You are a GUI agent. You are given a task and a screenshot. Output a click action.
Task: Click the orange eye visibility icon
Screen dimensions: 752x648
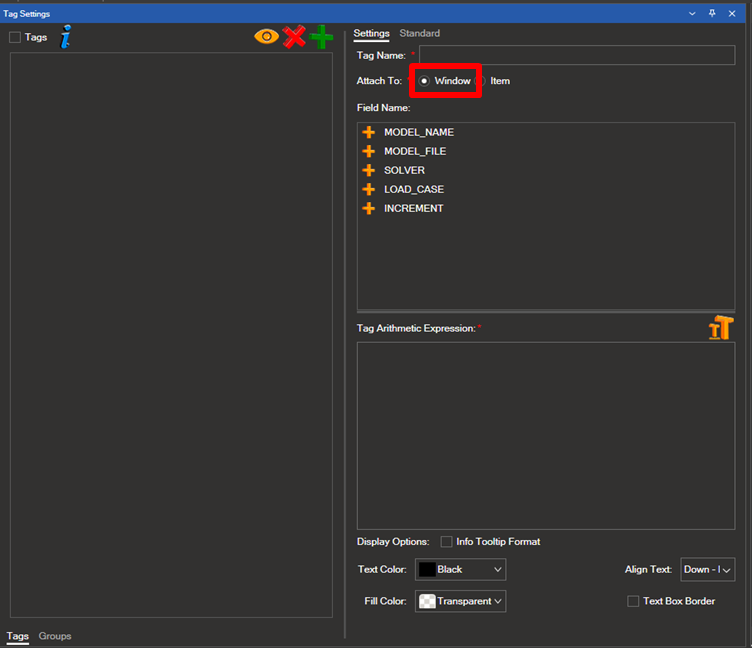coord(266,37)
